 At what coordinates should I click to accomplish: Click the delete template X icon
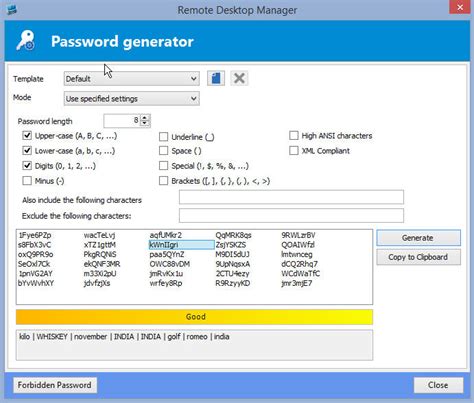click(x=239, y=79)
